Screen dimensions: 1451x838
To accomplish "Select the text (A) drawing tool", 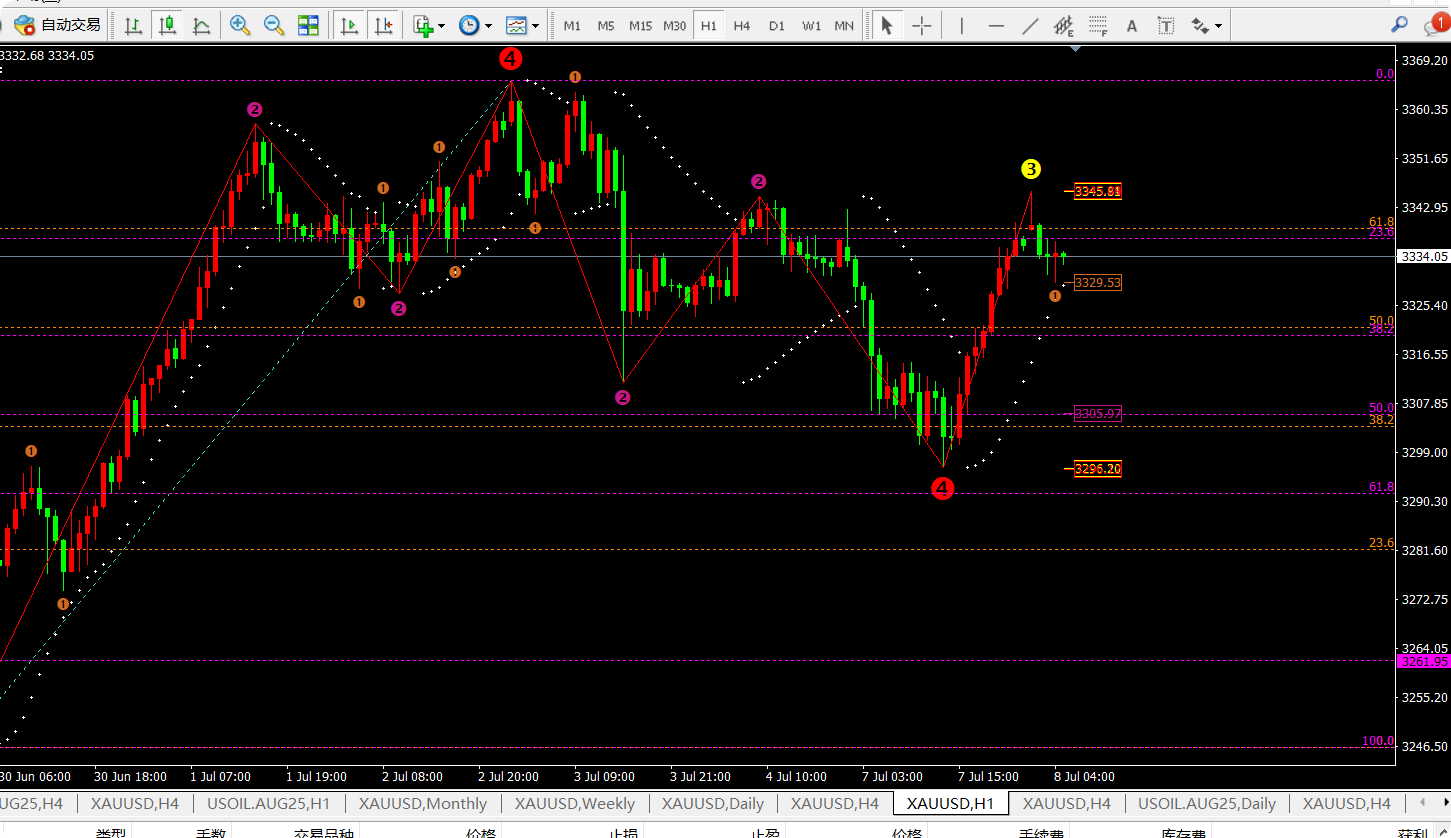I will coord(1132,25).
